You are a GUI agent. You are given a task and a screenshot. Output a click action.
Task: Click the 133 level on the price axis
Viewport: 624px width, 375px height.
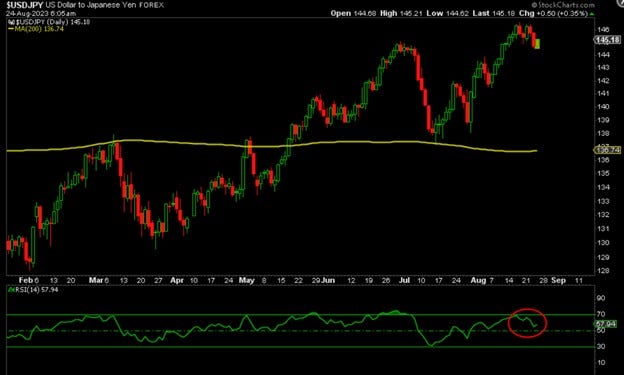point(603,201)
